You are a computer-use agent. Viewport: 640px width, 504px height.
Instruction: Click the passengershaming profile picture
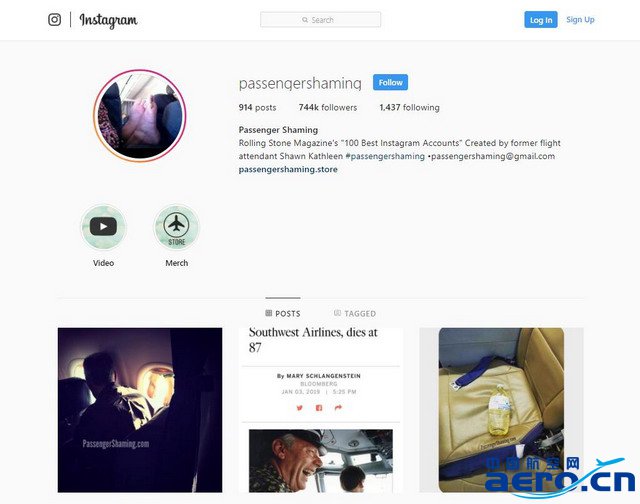140,115
